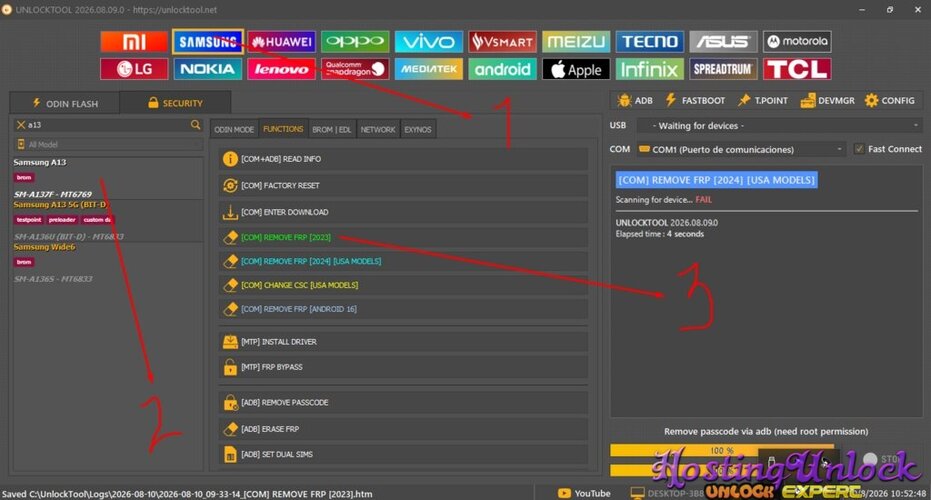Screen dimensions: 931x500
Task: Choose the Android brand logo
Action: [x=502, y=69]
